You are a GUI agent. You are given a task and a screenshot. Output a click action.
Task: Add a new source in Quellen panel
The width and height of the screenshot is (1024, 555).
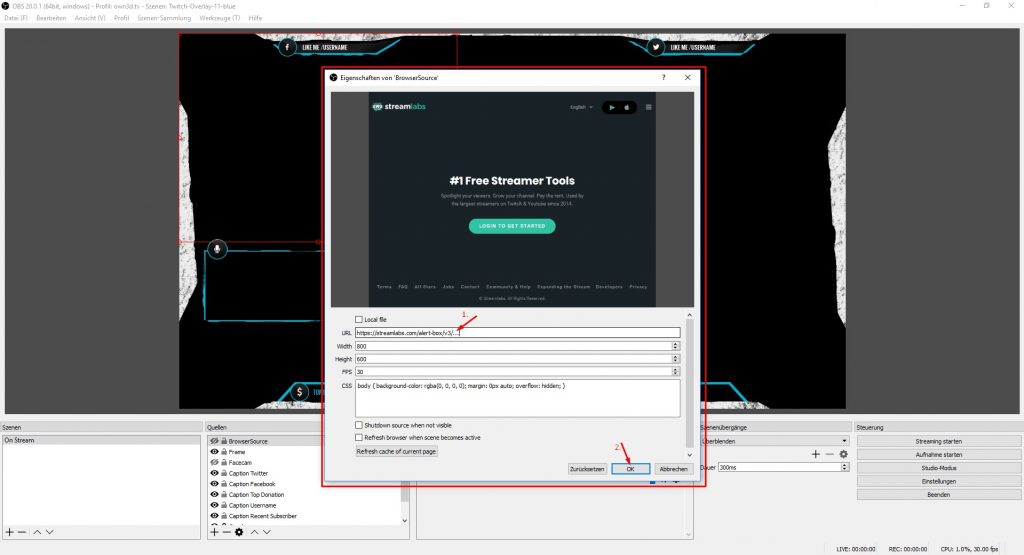[x=214, y=532]
